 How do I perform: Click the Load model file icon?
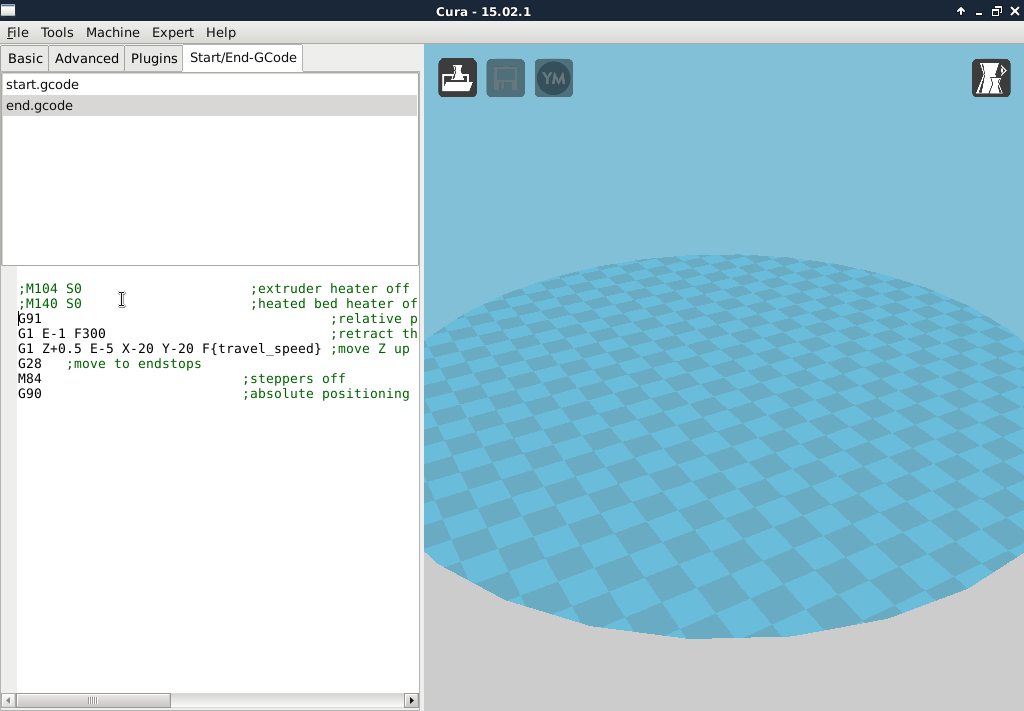tap(457, 78)
